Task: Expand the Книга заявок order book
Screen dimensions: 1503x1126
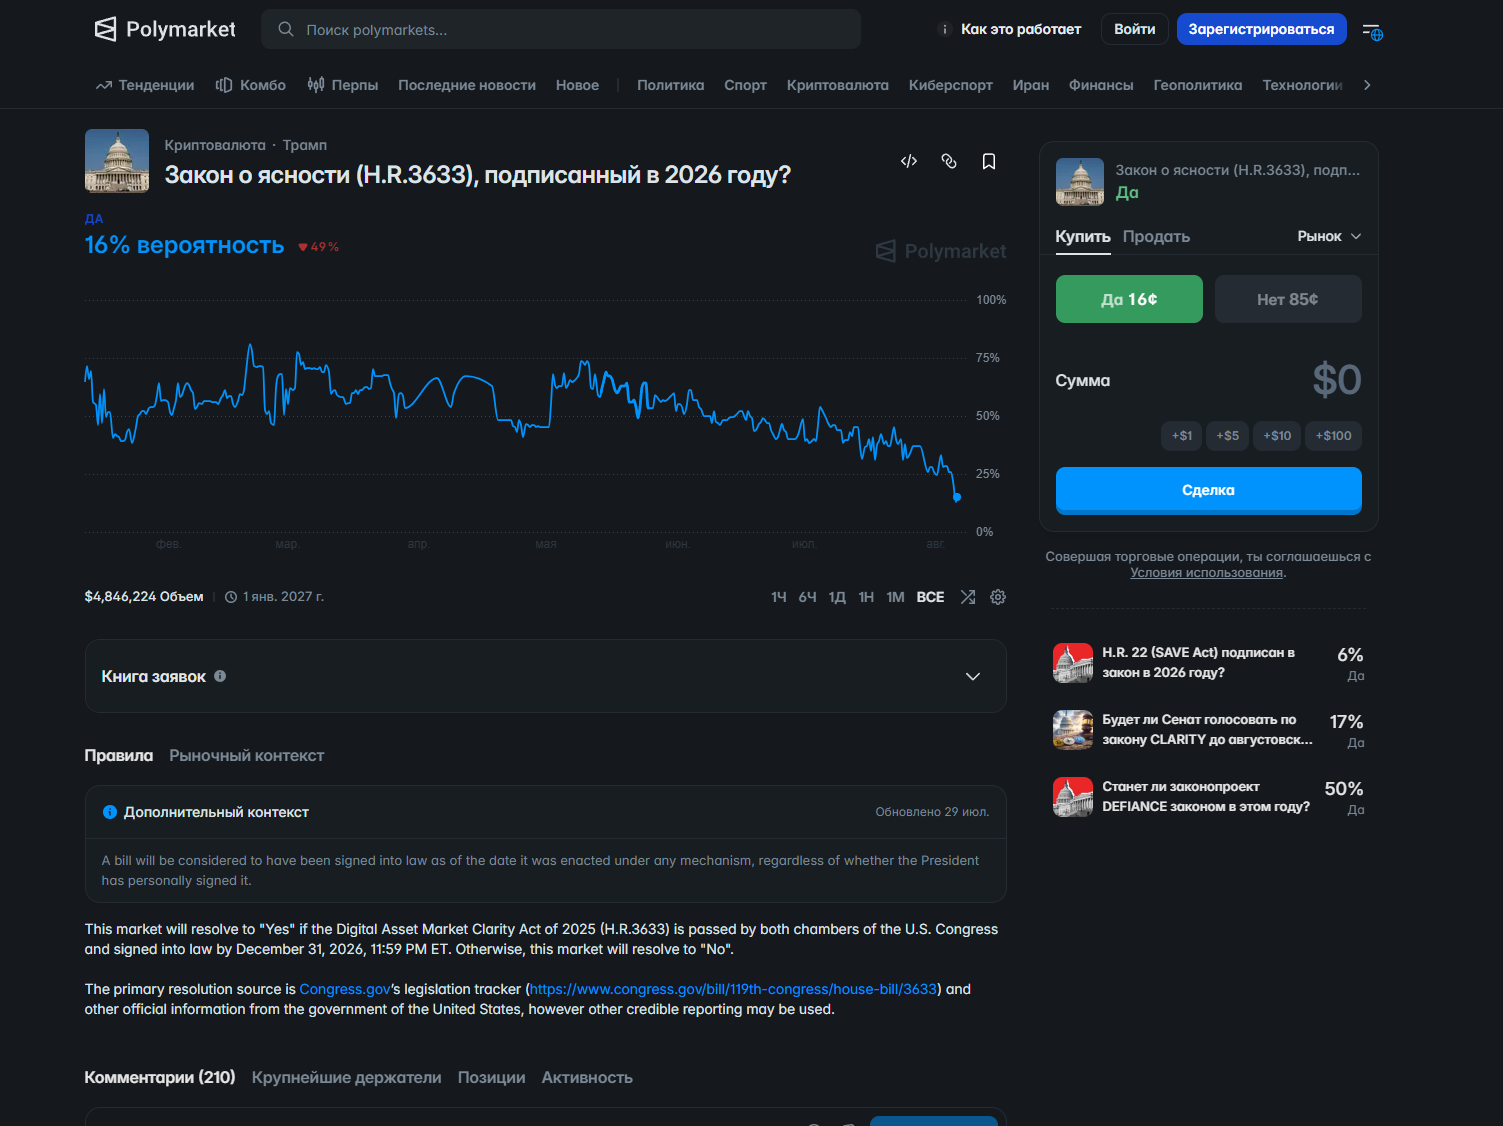Action: (546, 676)
